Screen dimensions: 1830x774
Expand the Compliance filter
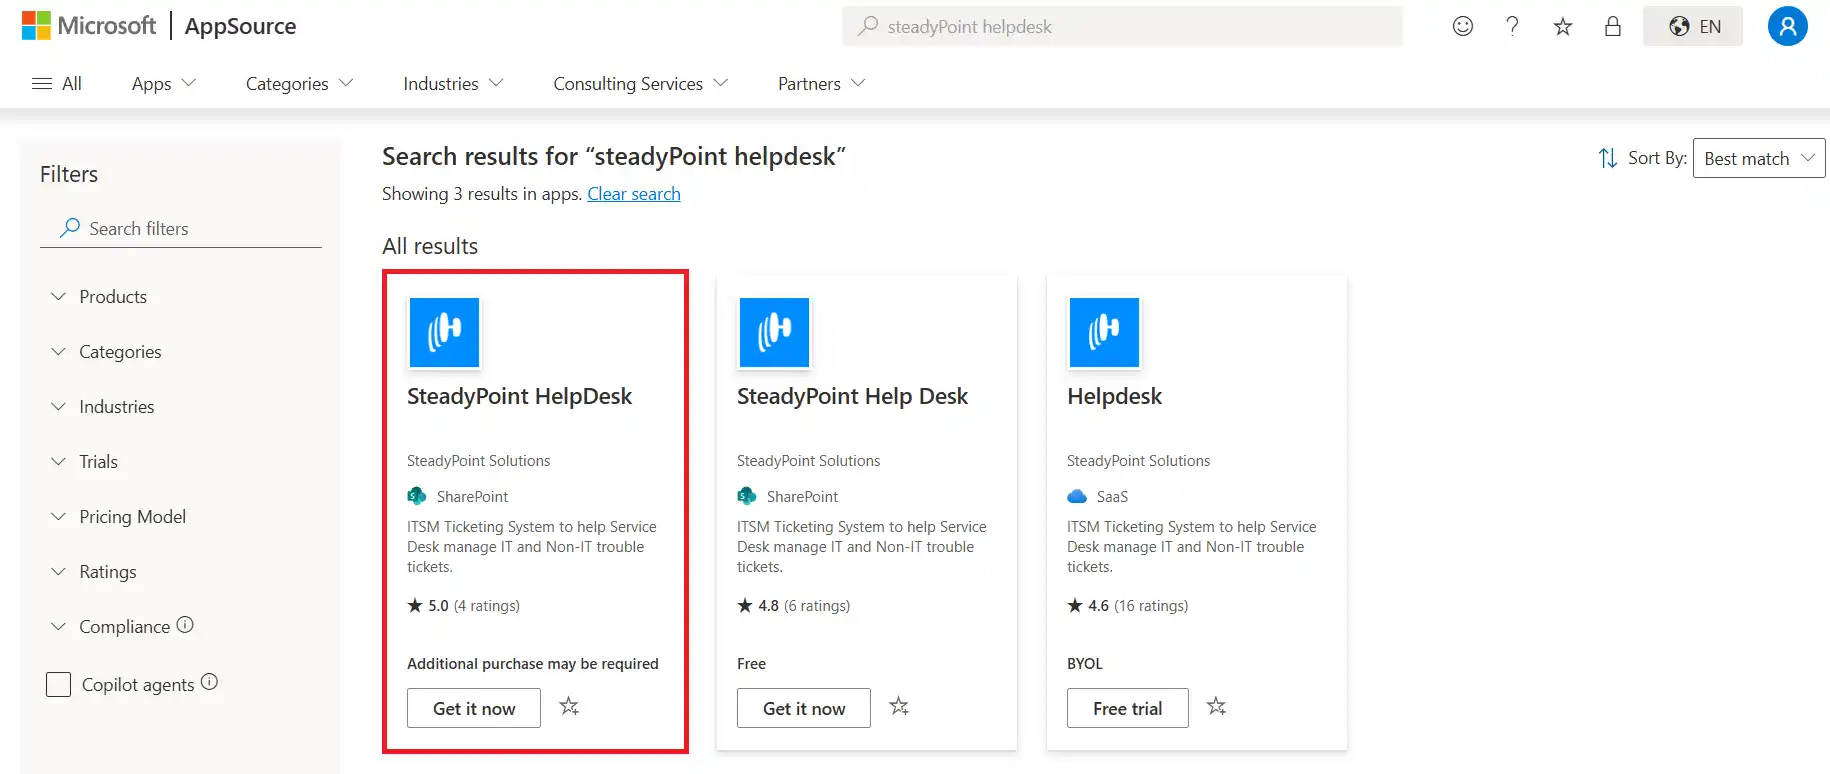coord(111,627)
